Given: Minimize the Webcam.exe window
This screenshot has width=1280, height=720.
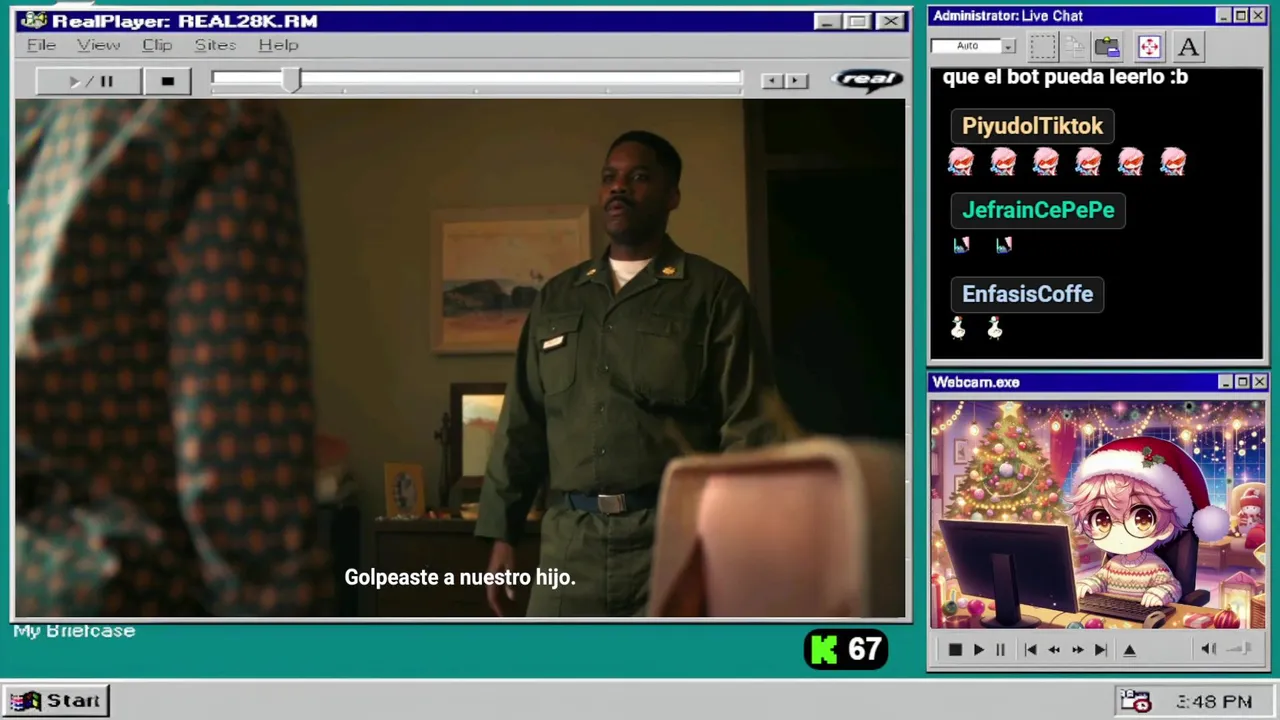Looking at the screenshot, I should point(1226,382).
